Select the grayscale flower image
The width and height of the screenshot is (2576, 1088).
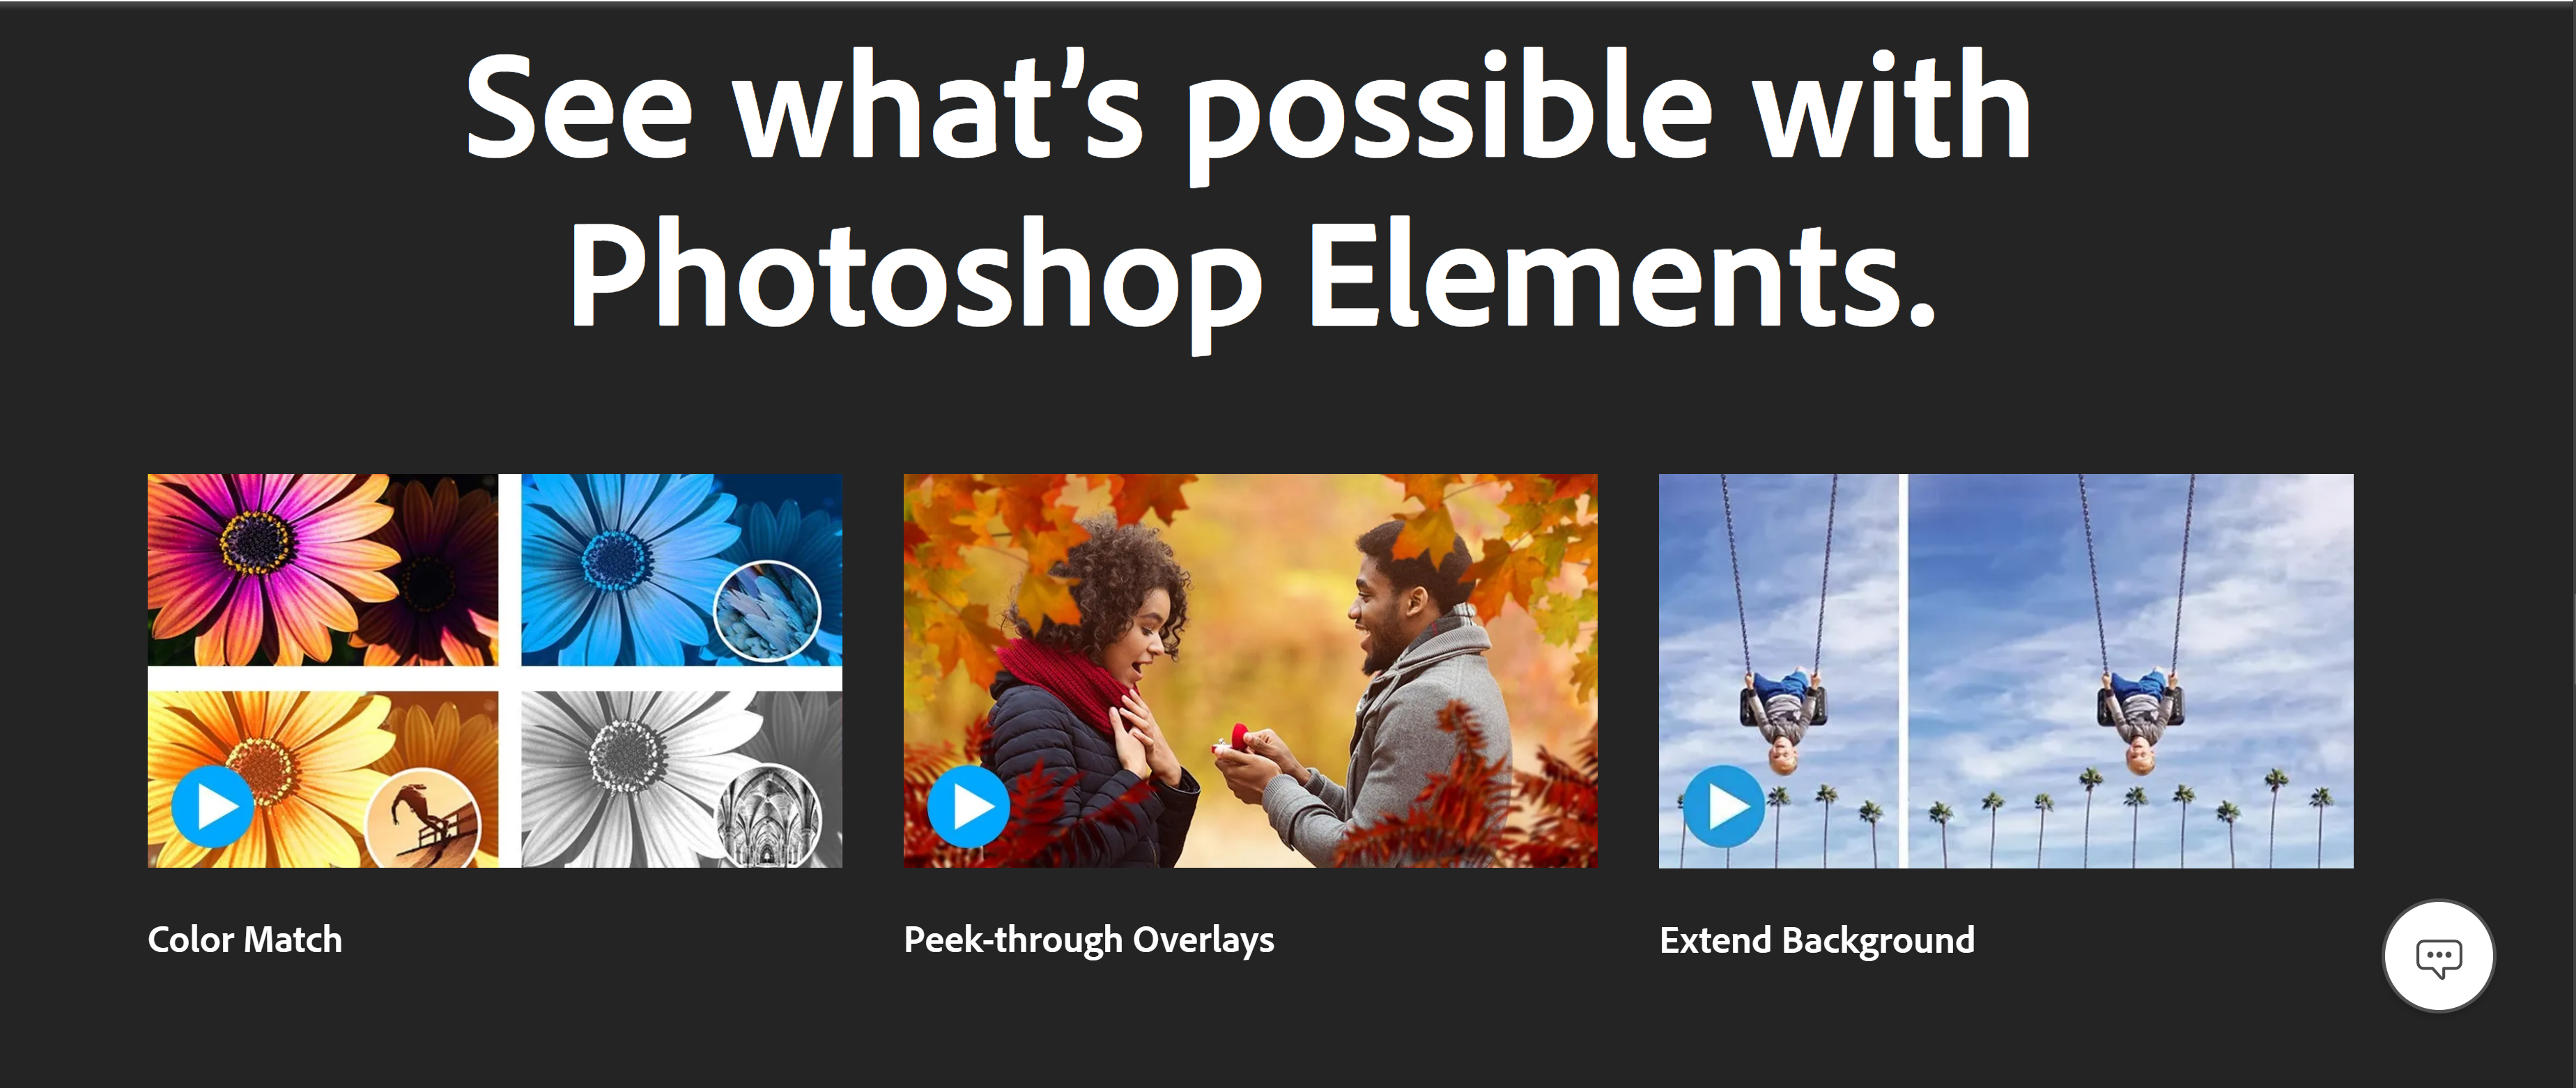pyautogui.click(x=681, y=779)
